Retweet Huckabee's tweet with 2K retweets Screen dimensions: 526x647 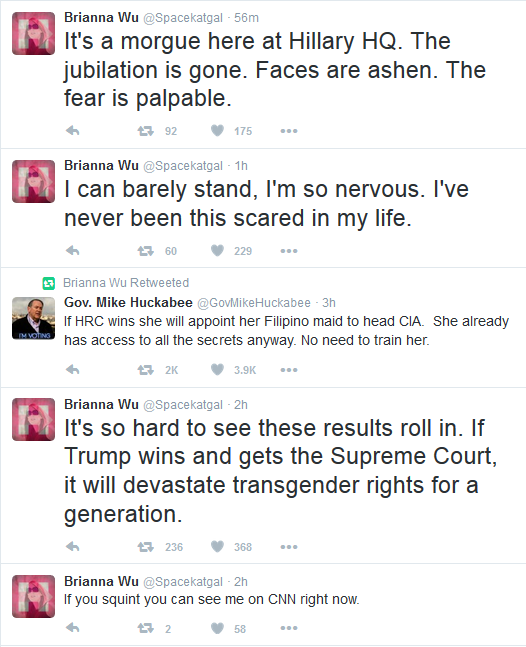point(145,370)
